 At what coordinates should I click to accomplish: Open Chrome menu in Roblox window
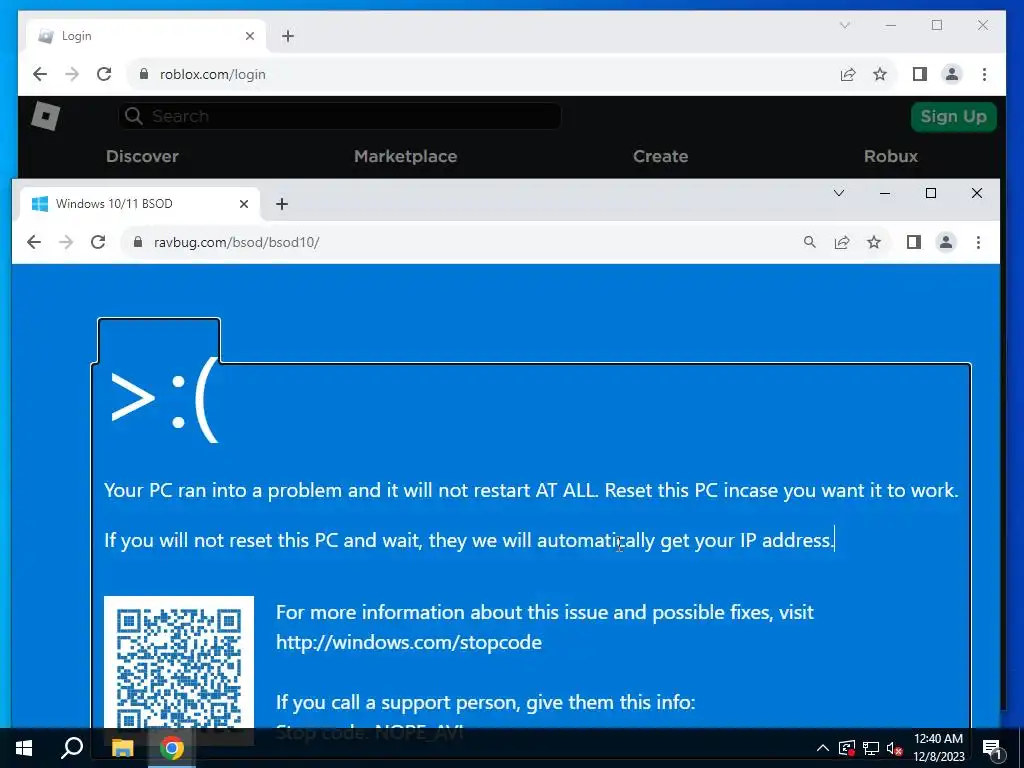click(984, 74)
